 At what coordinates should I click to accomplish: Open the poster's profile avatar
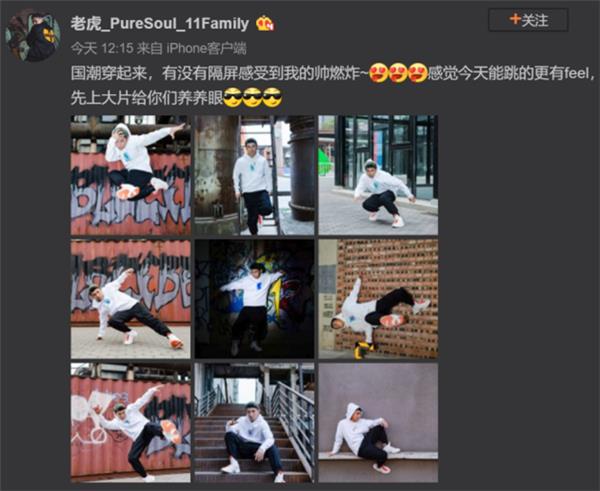click(x=33, y=36)
